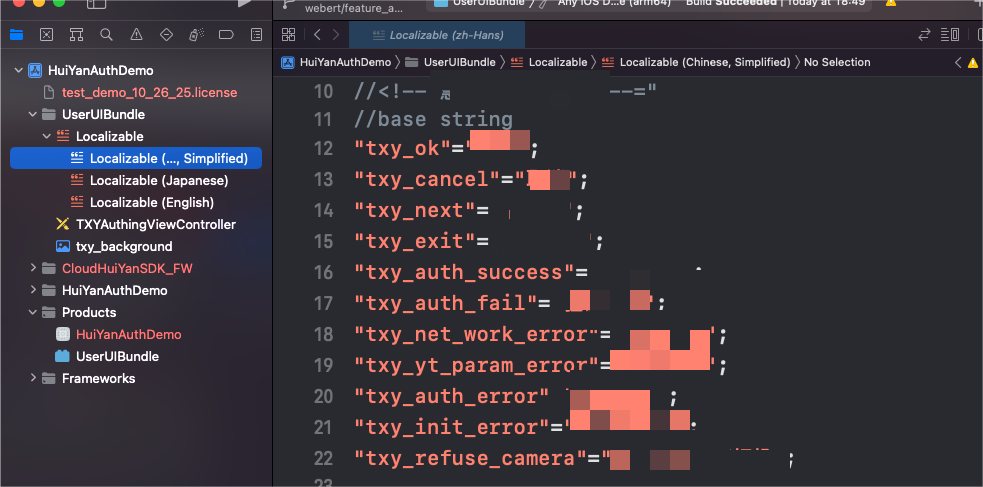This screenshot has height=487, width=983.
Task: Click the "txy_cancel" key text
Action: tap(427, 180)
